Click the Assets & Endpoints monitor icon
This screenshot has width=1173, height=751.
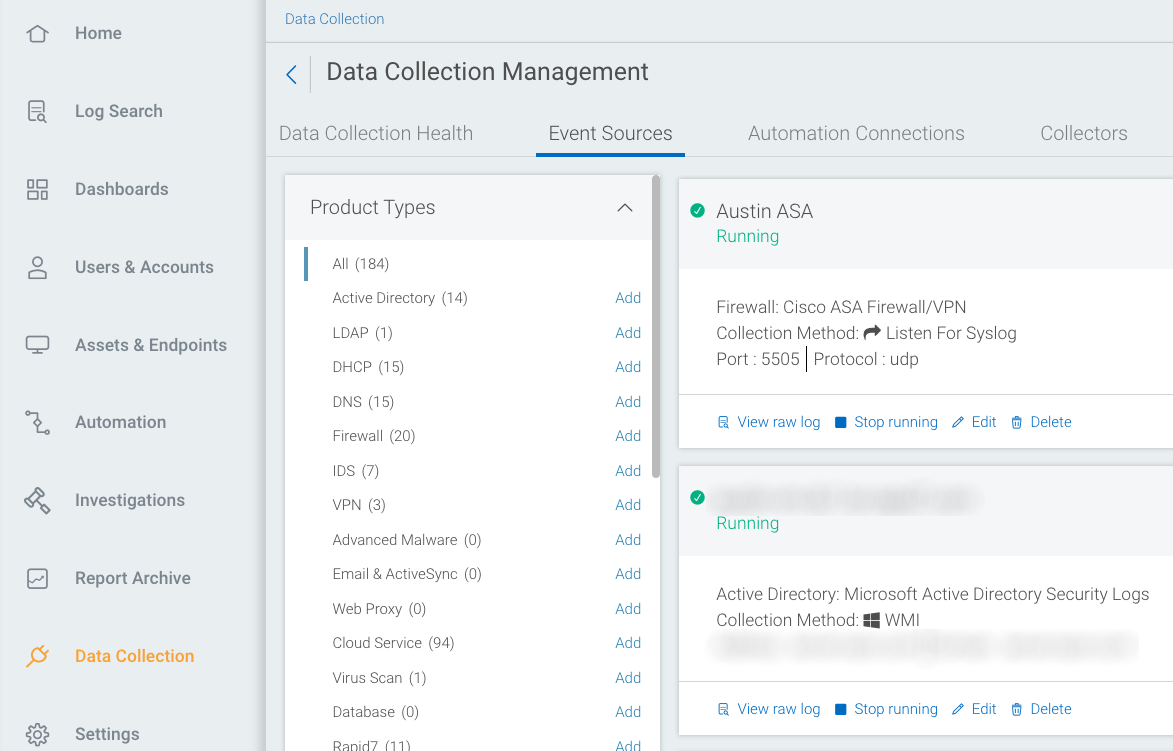[37, 345]
